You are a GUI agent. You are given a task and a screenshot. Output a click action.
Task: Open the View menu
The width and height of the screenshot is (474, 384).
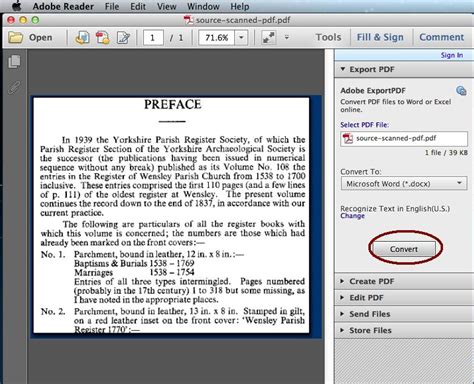[x=166, y=6]
